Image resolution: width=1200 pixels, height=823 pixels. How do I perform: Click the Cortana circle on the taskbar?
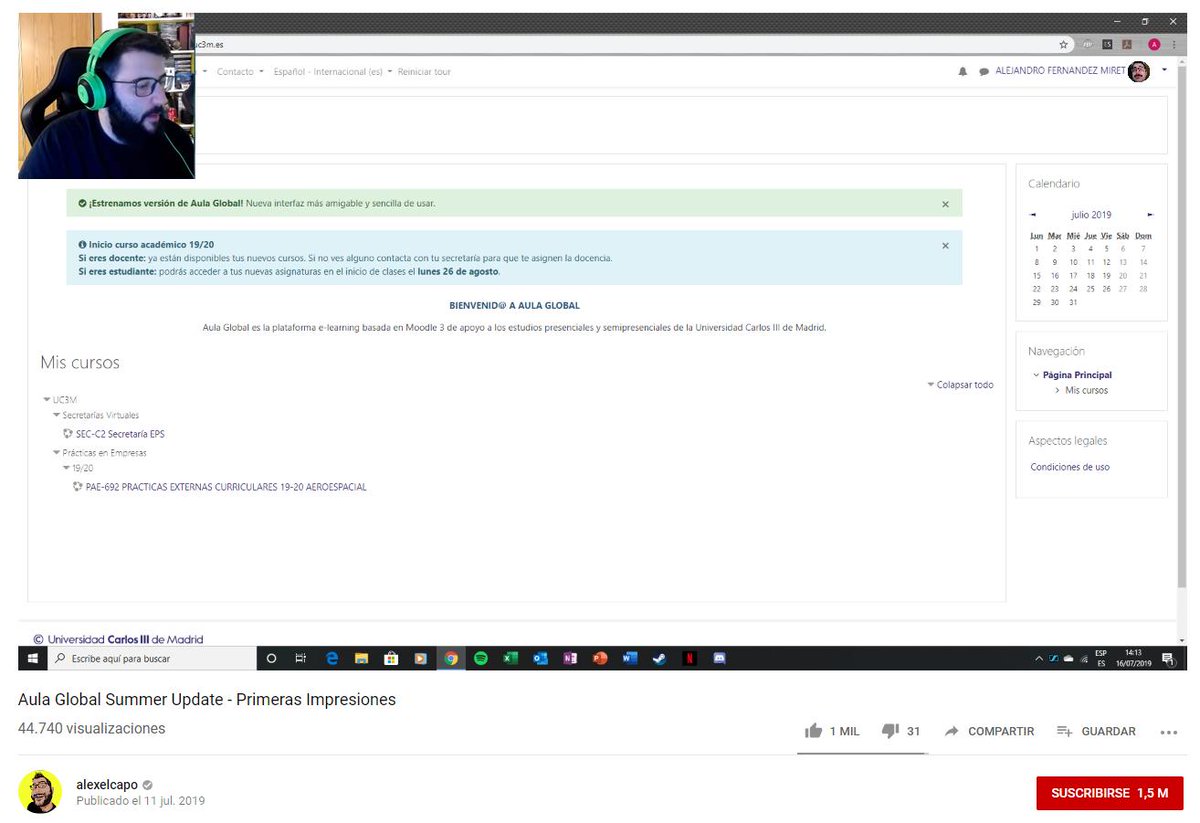pyautogui.click(x=272, y=659)
